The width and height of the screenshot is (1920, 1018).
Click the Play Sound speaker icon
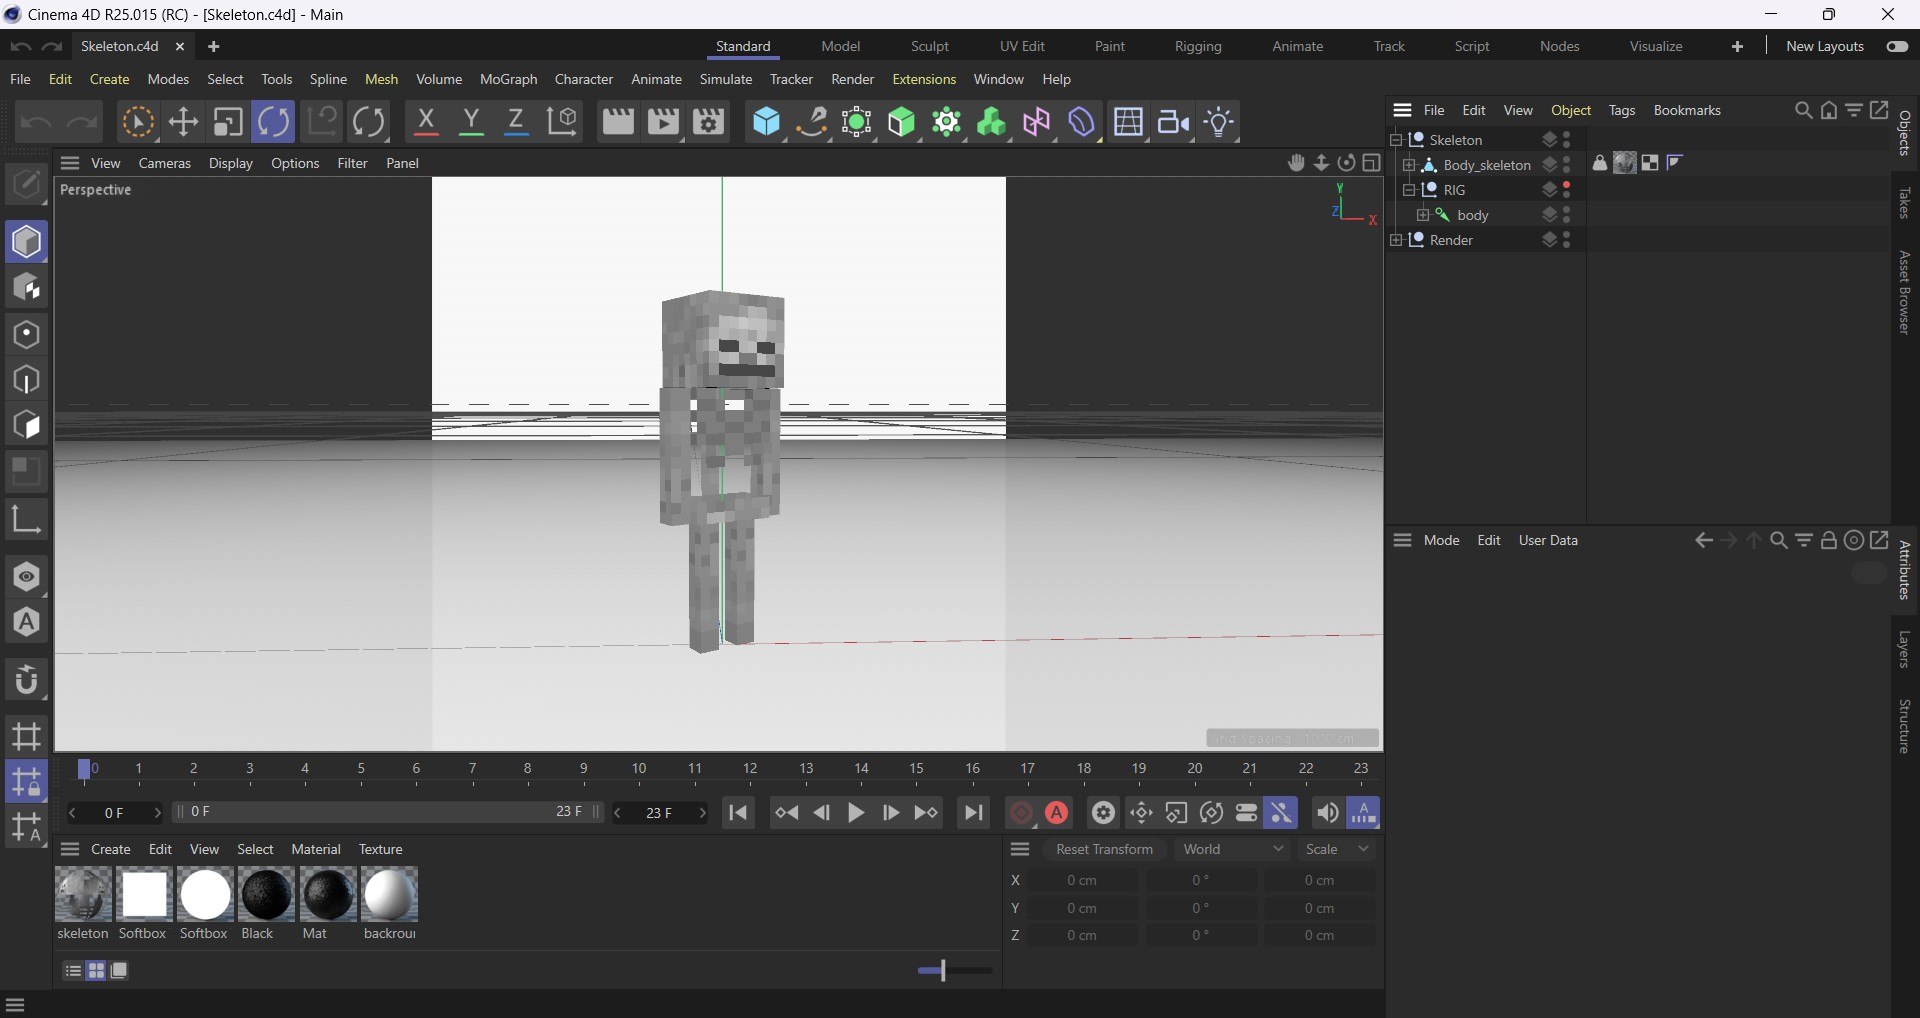[1327, 813]
